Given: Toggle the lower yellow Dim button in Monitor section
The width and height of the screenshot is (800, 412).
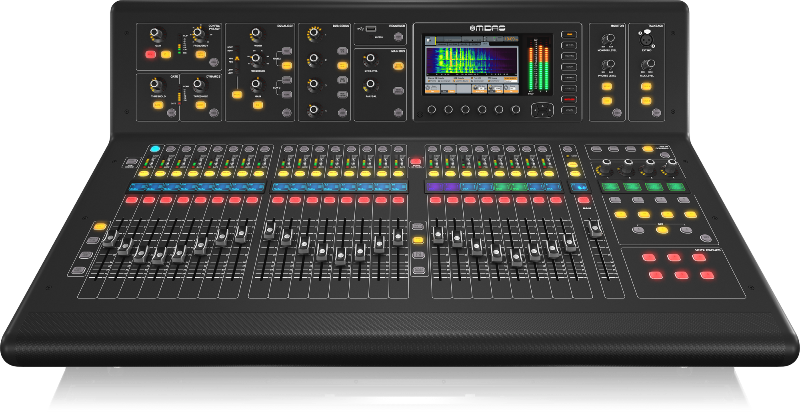Looking at the screenshot, I should click(607, 101).
